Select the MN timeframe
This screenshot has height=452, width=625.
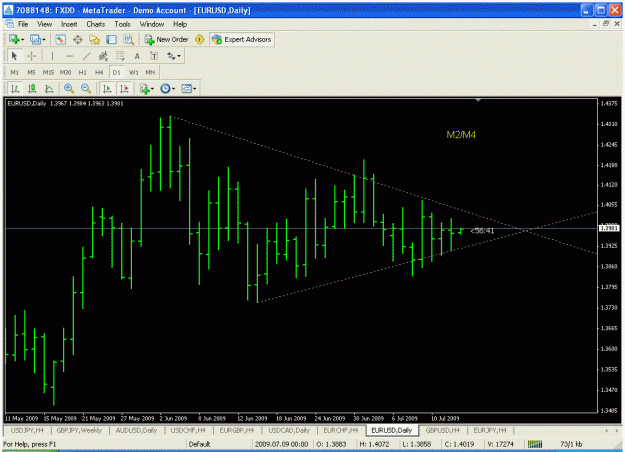click(x=150, y=72)
